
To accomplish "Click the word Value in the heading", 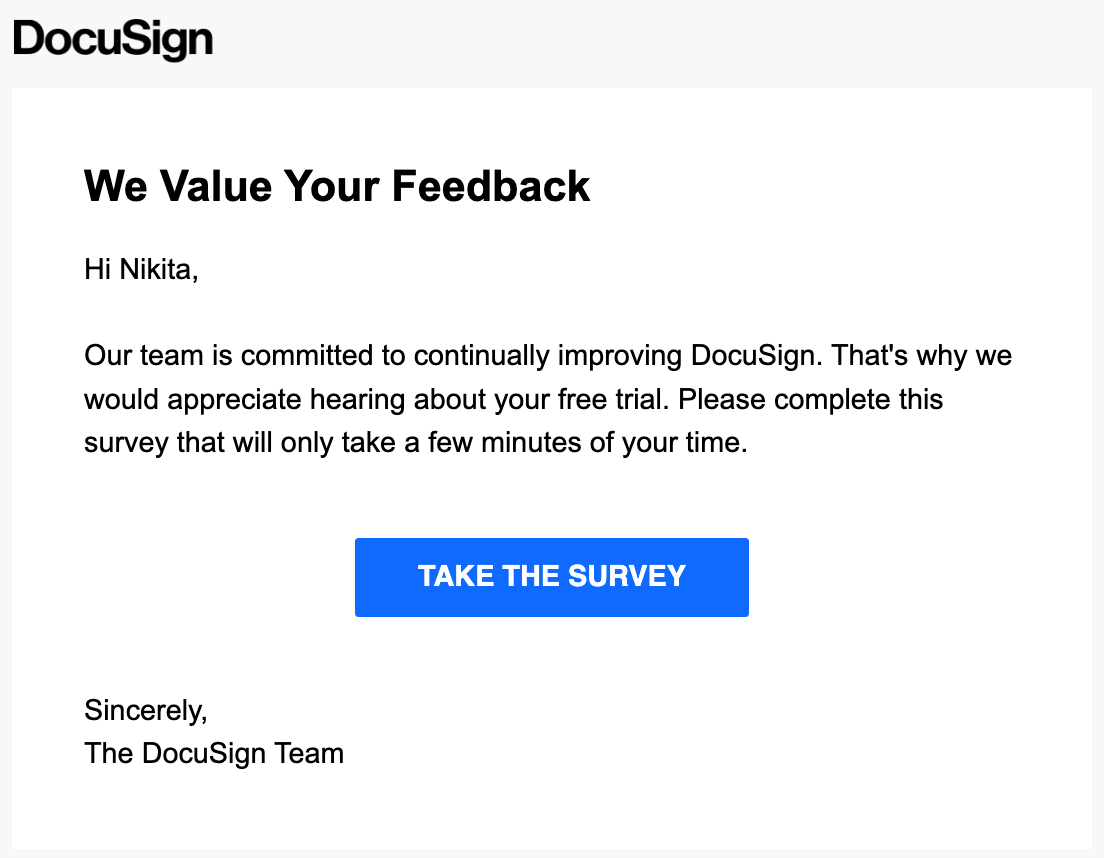I will pos(215,186).
